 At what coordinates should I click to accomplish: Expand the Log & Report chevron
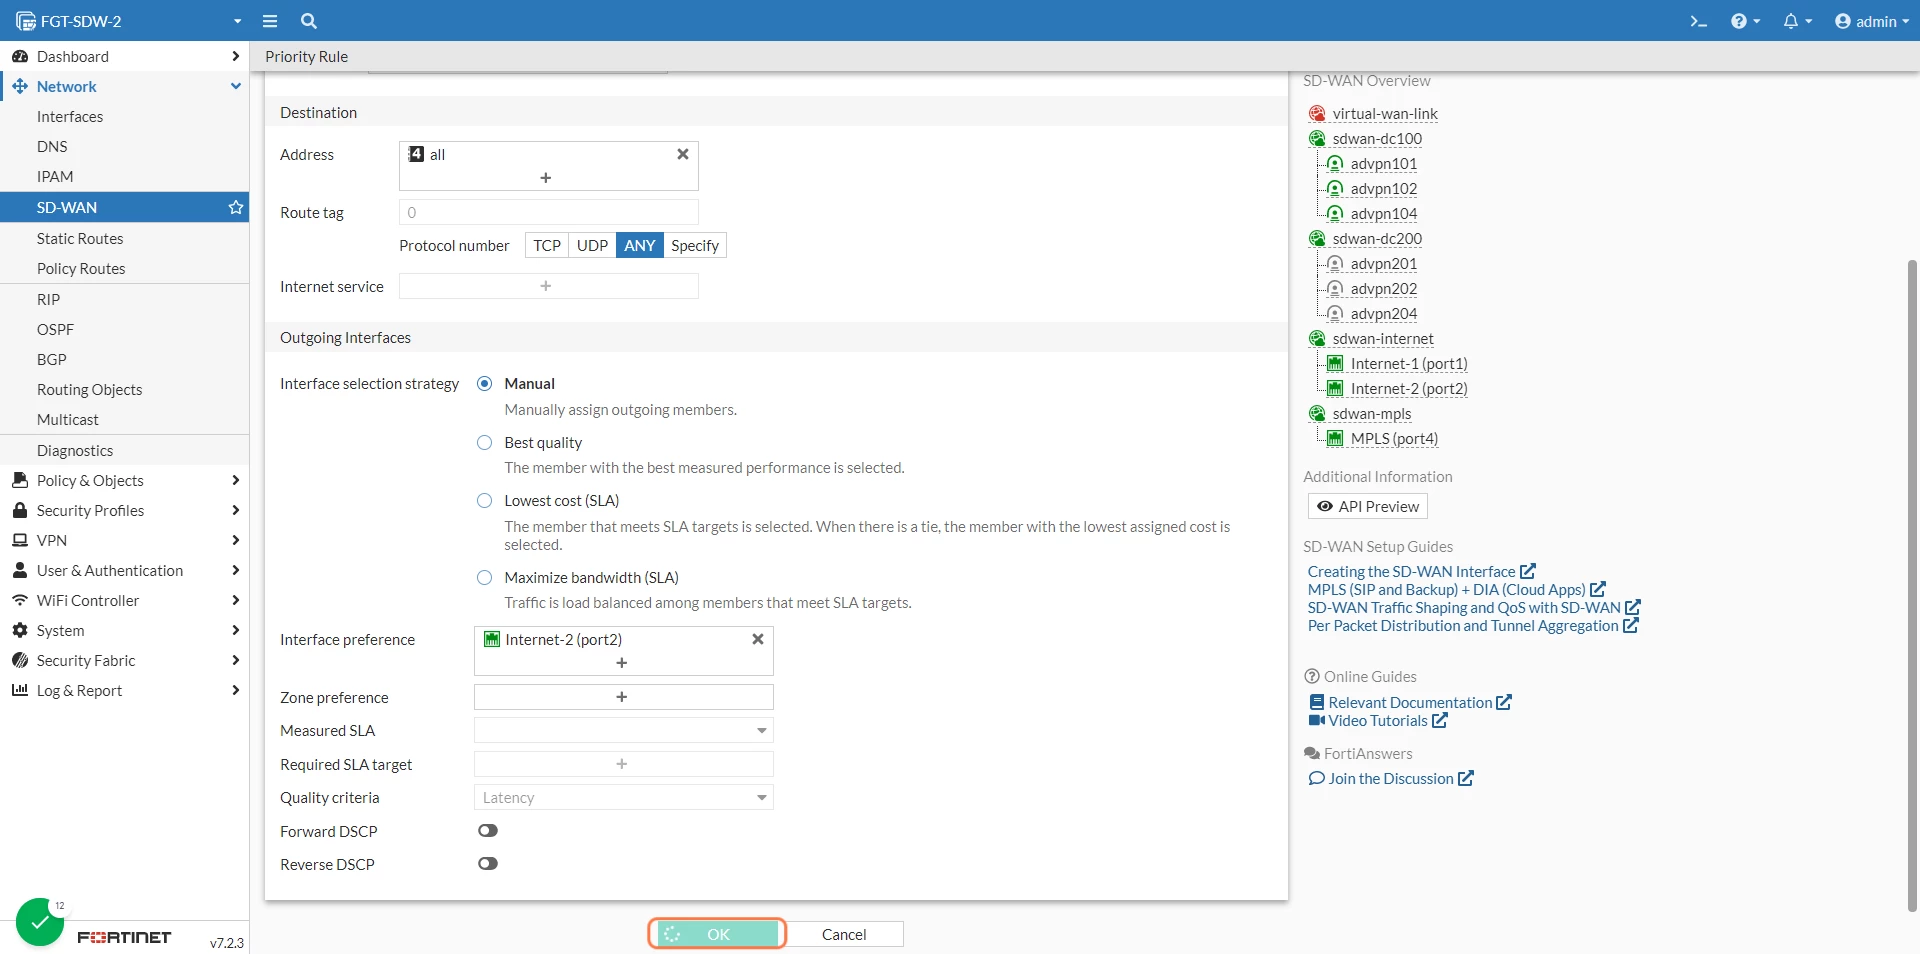pos(236,690)
